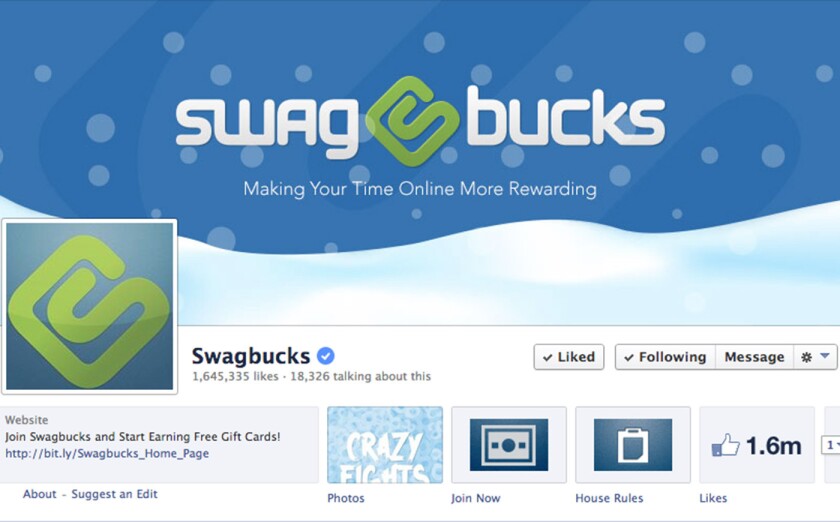
Task: Click the Swagbucks profile picture logo
Action: pyautogui.click(x=89, y=307)
